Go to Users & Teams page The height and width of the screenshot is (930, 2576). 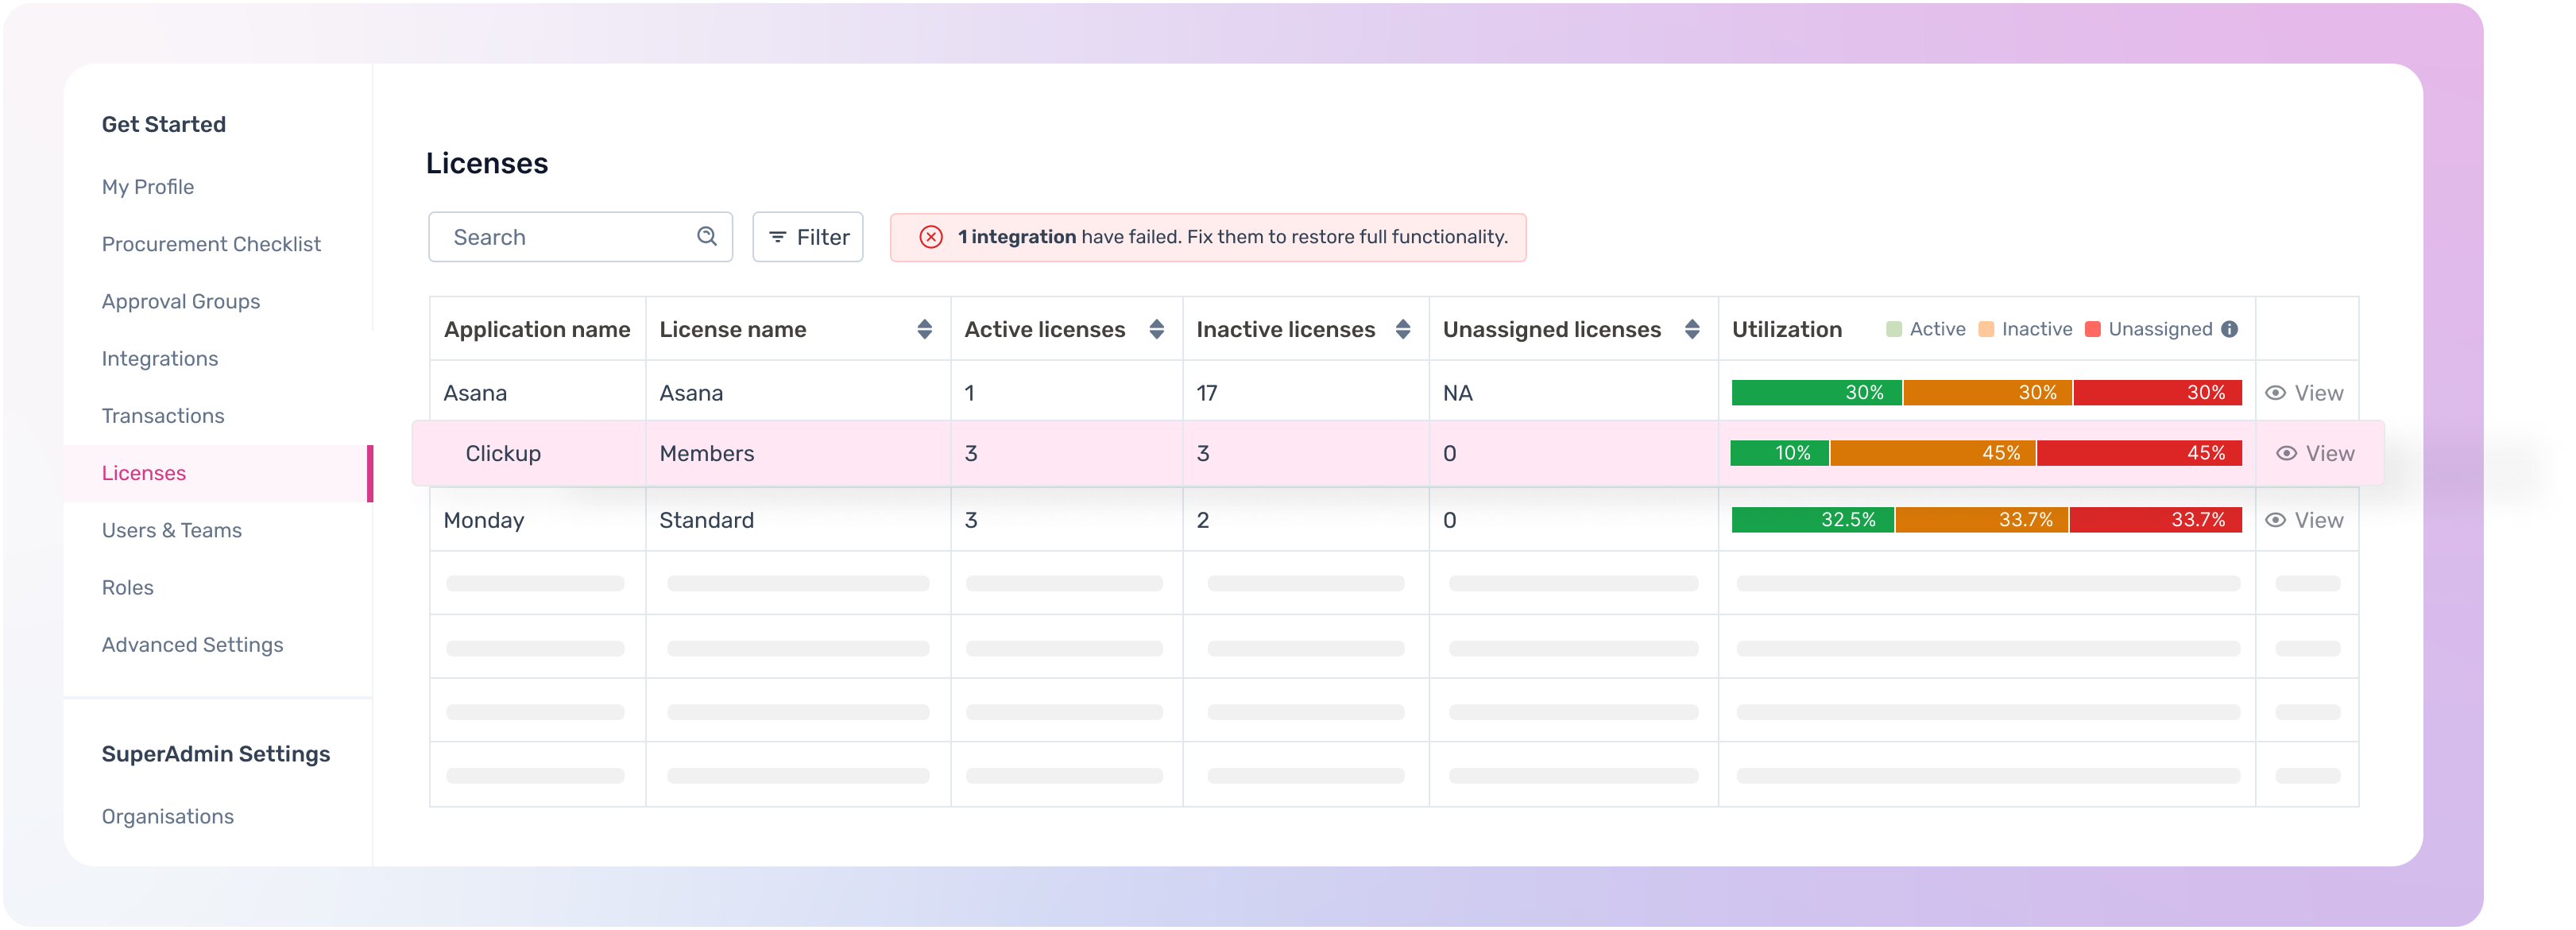tap(172, 530)
